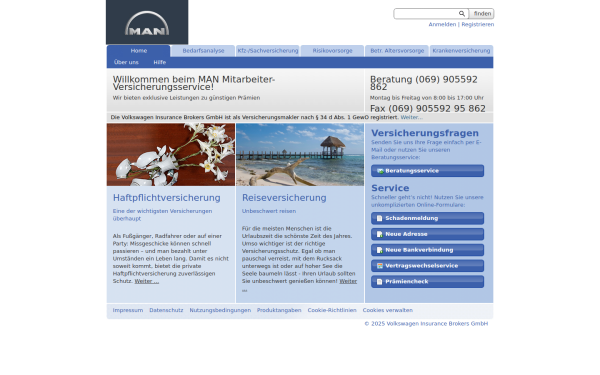Click the Beratungsservice button
The width and height of the screenshot is (600, 375).
click(x=427, y=171)
